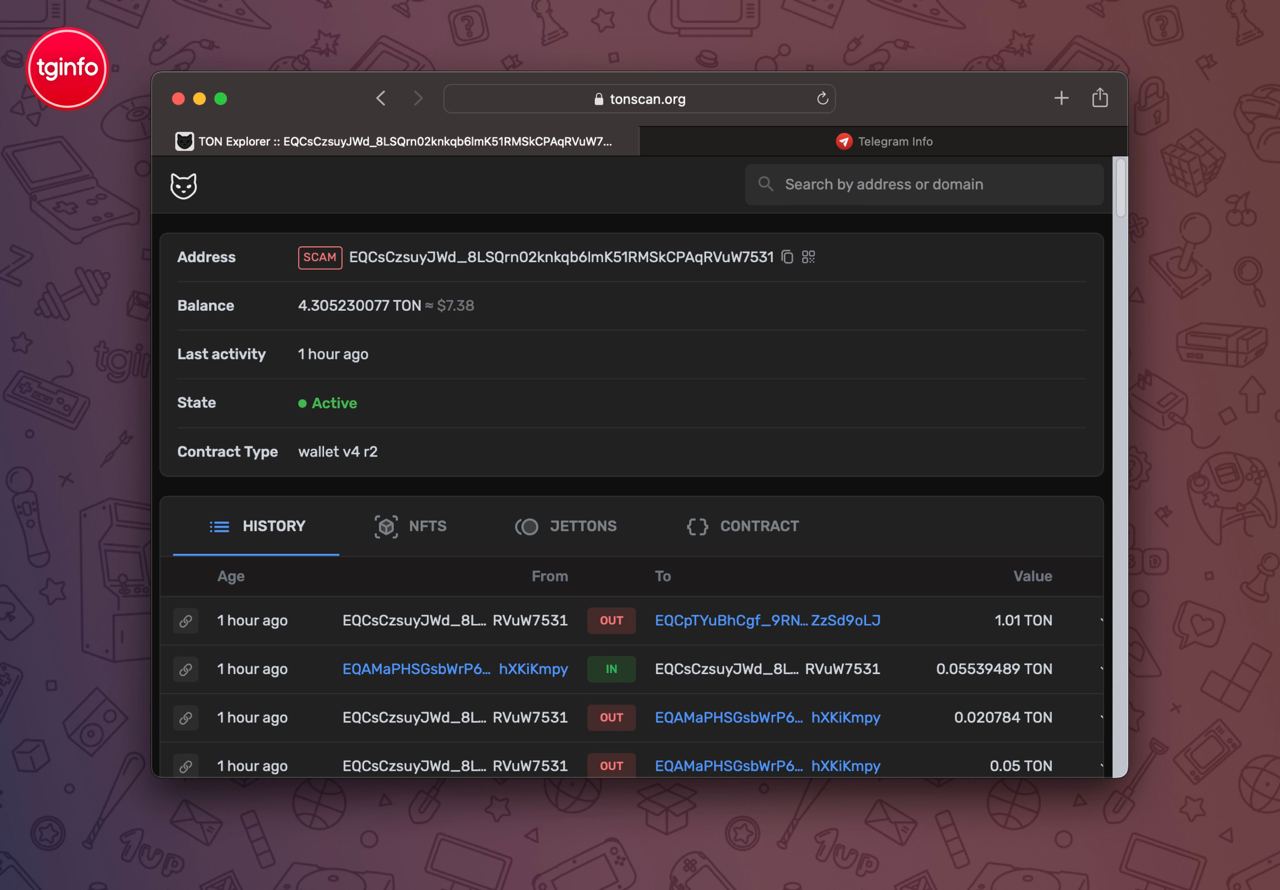
Task: Switch to the TON Explorer browser tab
Action: pos(395,141)
